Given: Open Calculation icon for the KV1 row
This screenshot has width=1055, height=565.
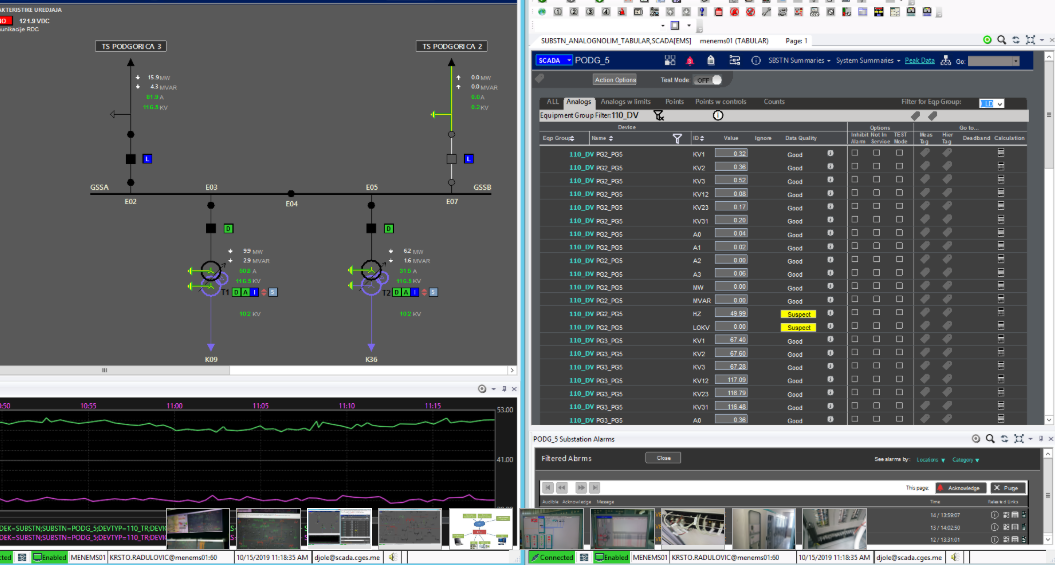Looking at the screenshot, I should coord(1001,154).
